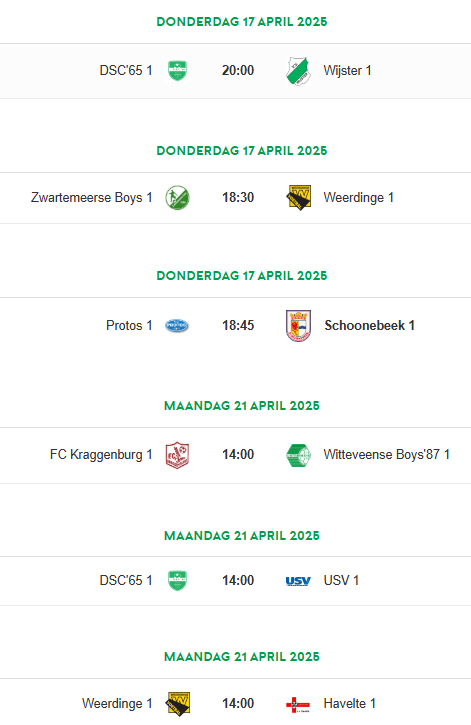
Task: Click the Havelte 1 team name
Action: coord(349,704)
